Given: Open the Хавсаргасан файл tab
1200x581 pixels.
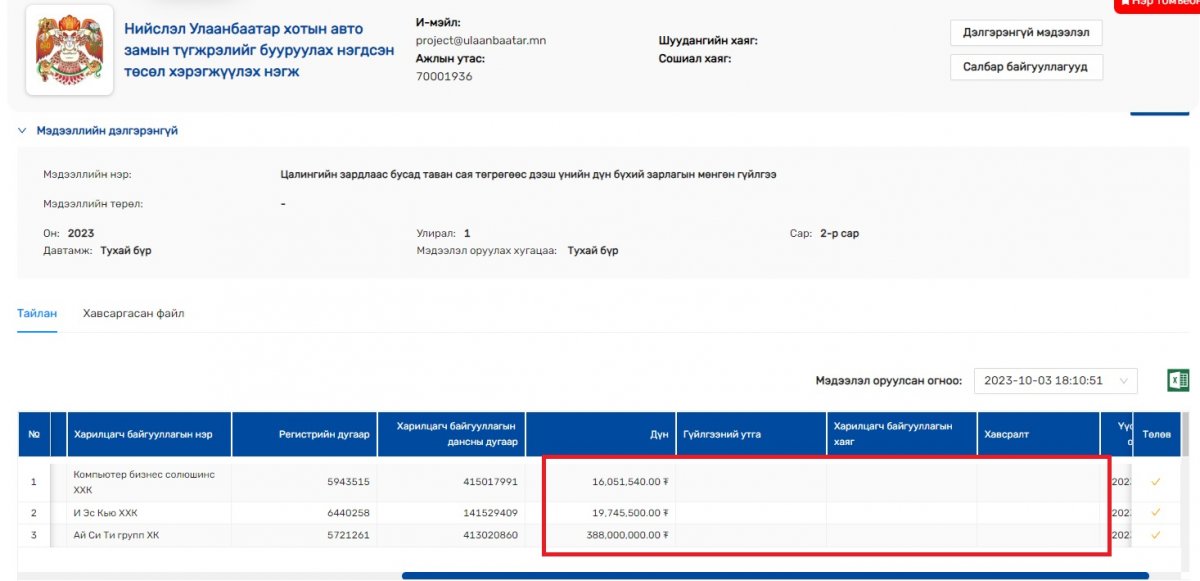Looking at the screenshot, I should 133,313.
